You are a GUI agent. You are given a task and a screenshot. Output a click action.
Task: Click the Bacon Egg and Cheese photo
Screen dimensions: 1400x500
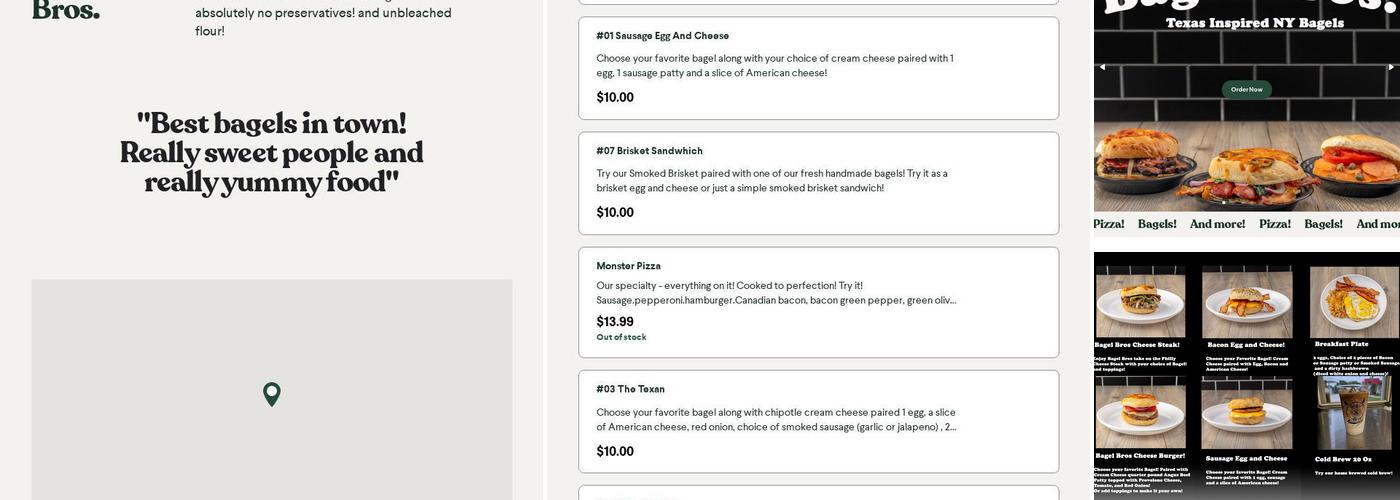tap(1246, 301)
